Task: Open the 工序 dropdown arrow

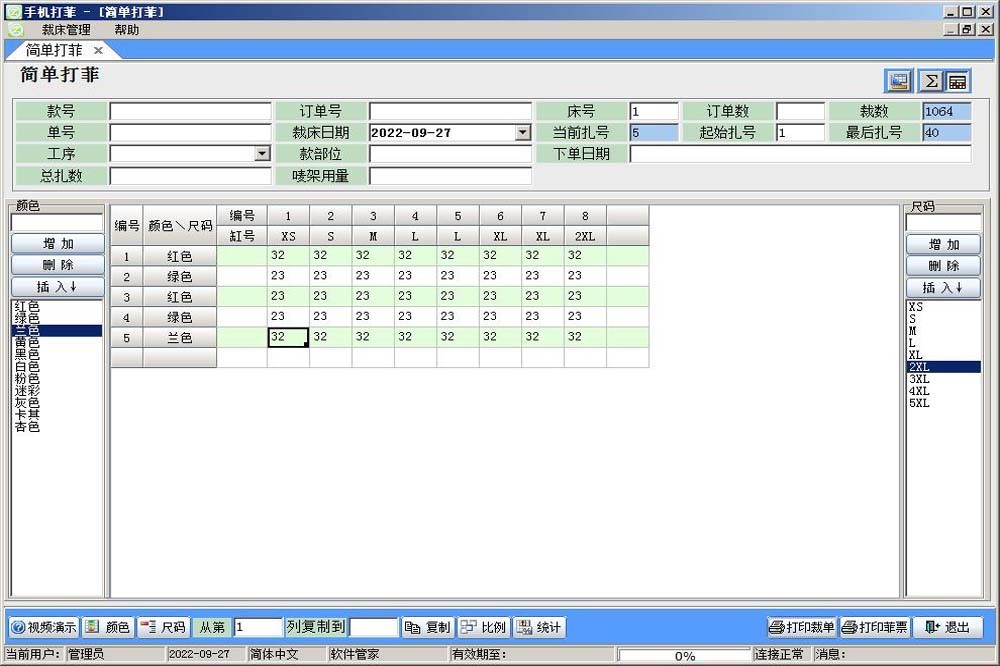Action: [262, 154]
